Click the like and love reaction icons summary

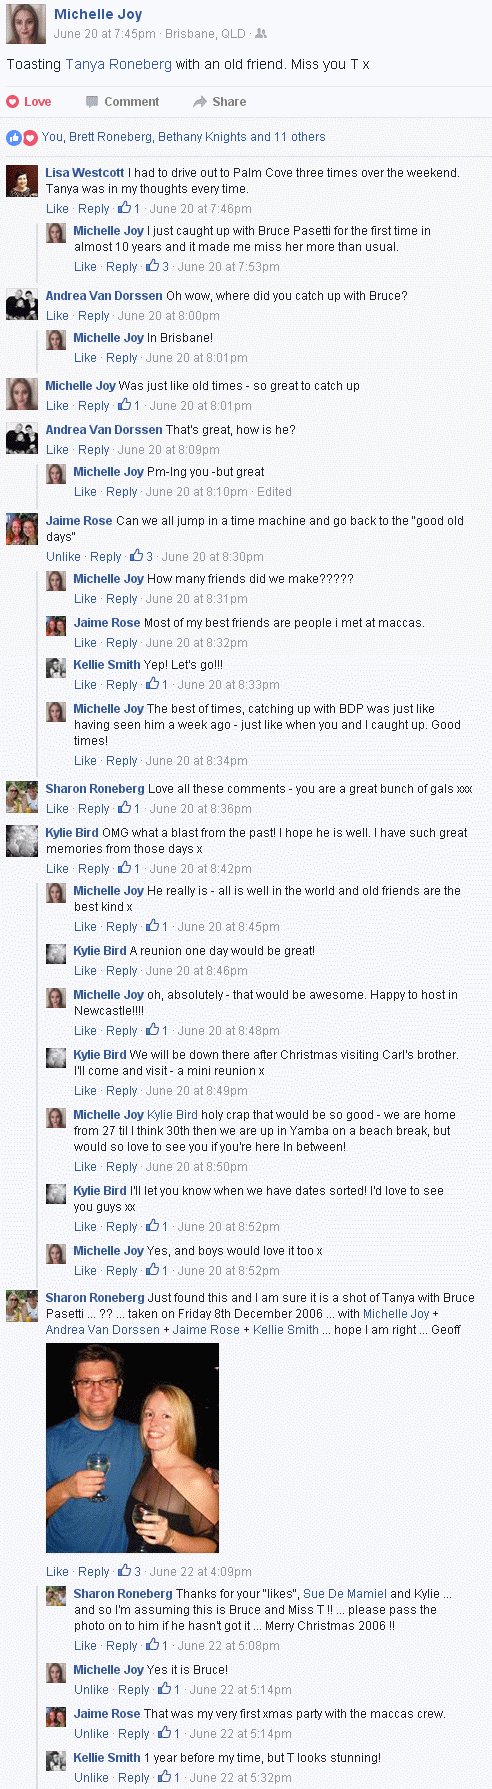(x=22, y=138)
